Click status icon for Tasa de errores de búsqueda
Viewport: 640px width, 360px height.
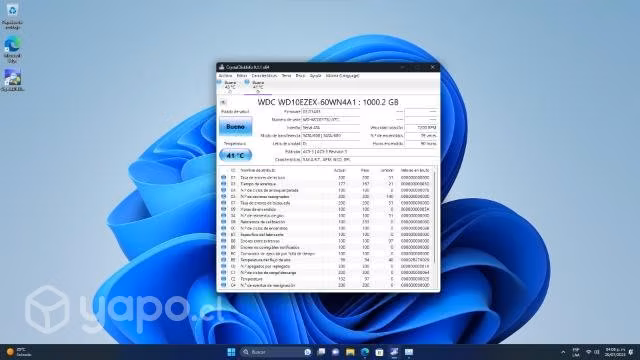click(224, 203)
